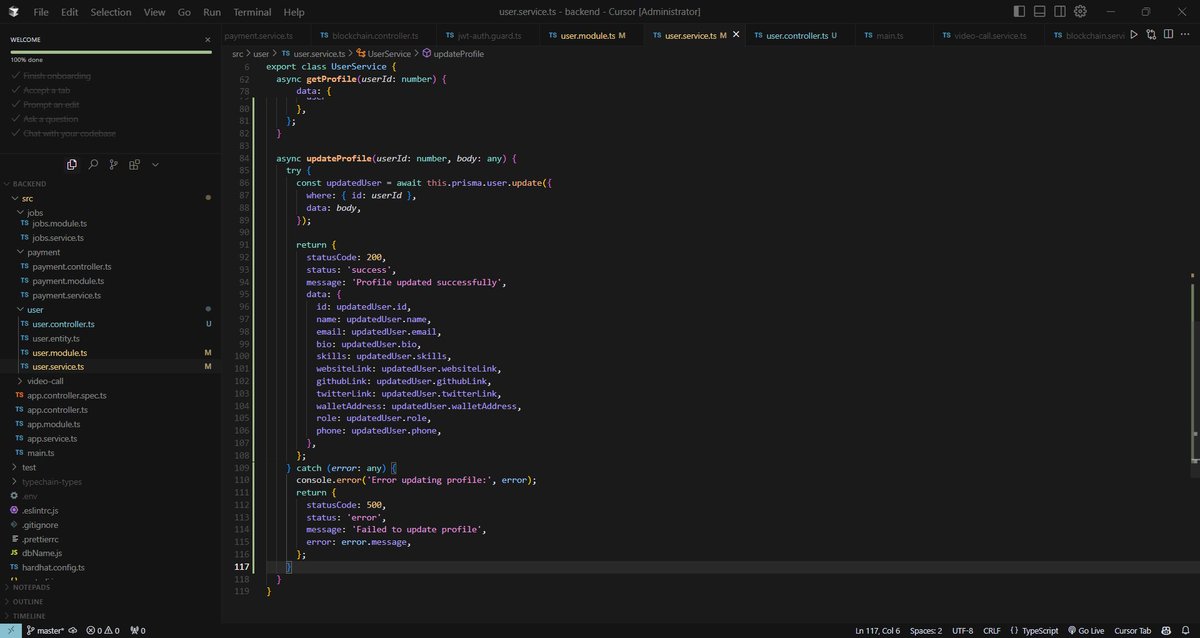Toggle the bottom panel layout icon
1200x638 pixels.
tap(1040, 12)
